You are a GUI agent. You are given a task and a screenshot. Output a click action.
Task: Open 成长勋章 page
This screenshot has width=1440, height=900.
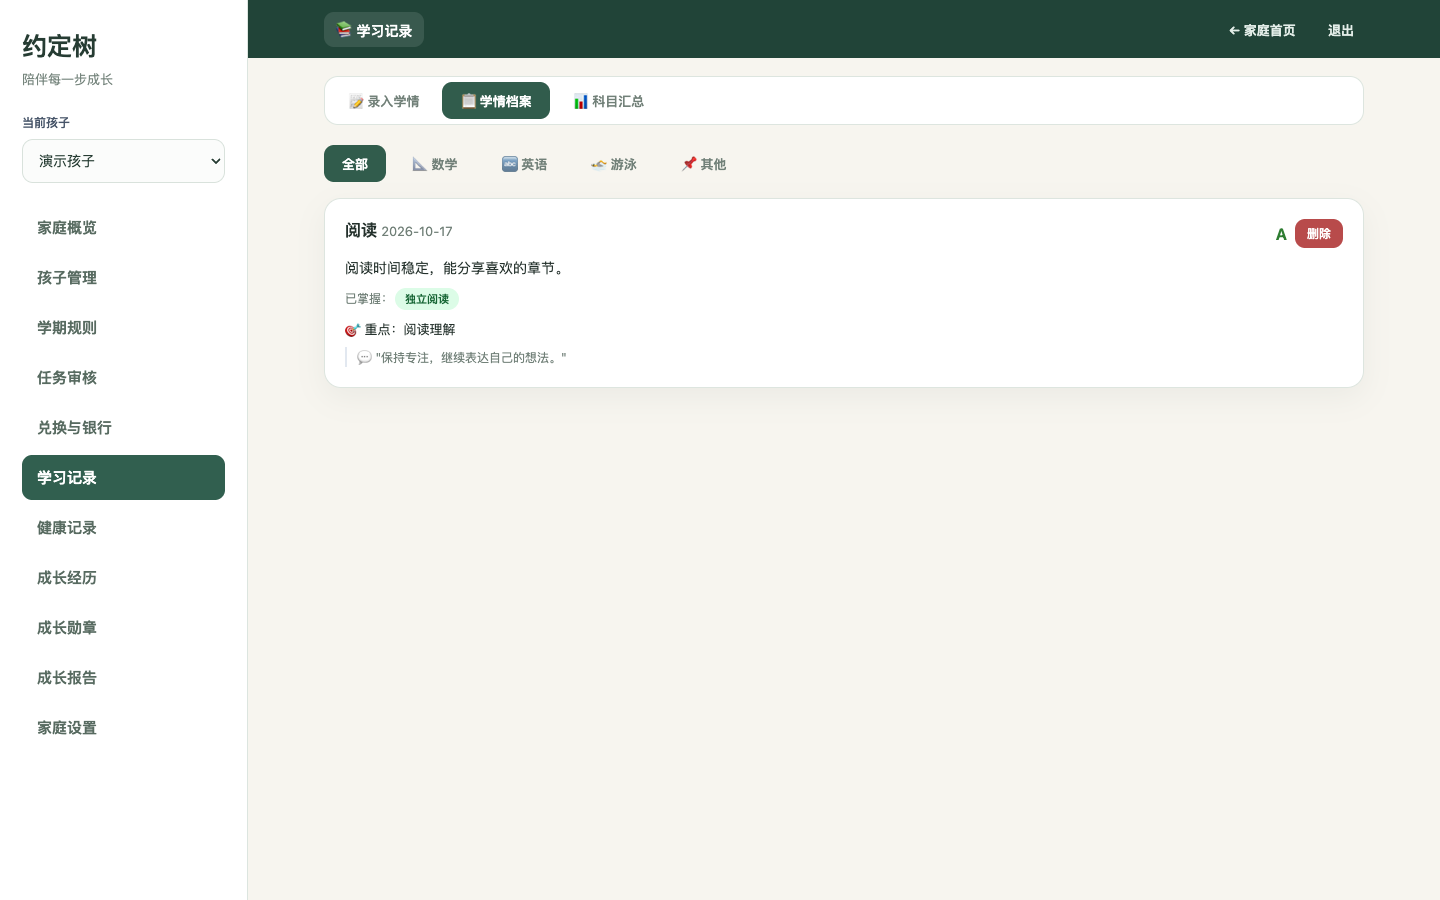123,627
